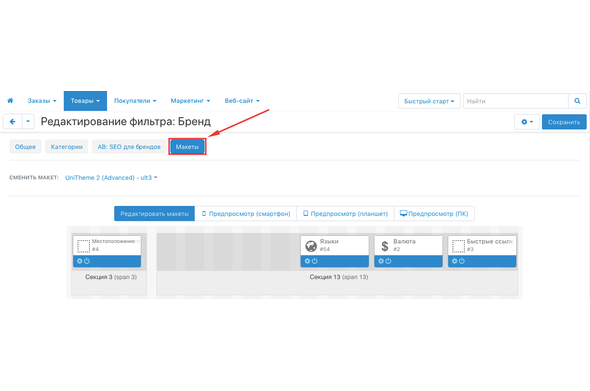Toggle power of Быстрые ссылки block
The width and height of the screenshot is (590, 391).
click(x=462, y=261)
